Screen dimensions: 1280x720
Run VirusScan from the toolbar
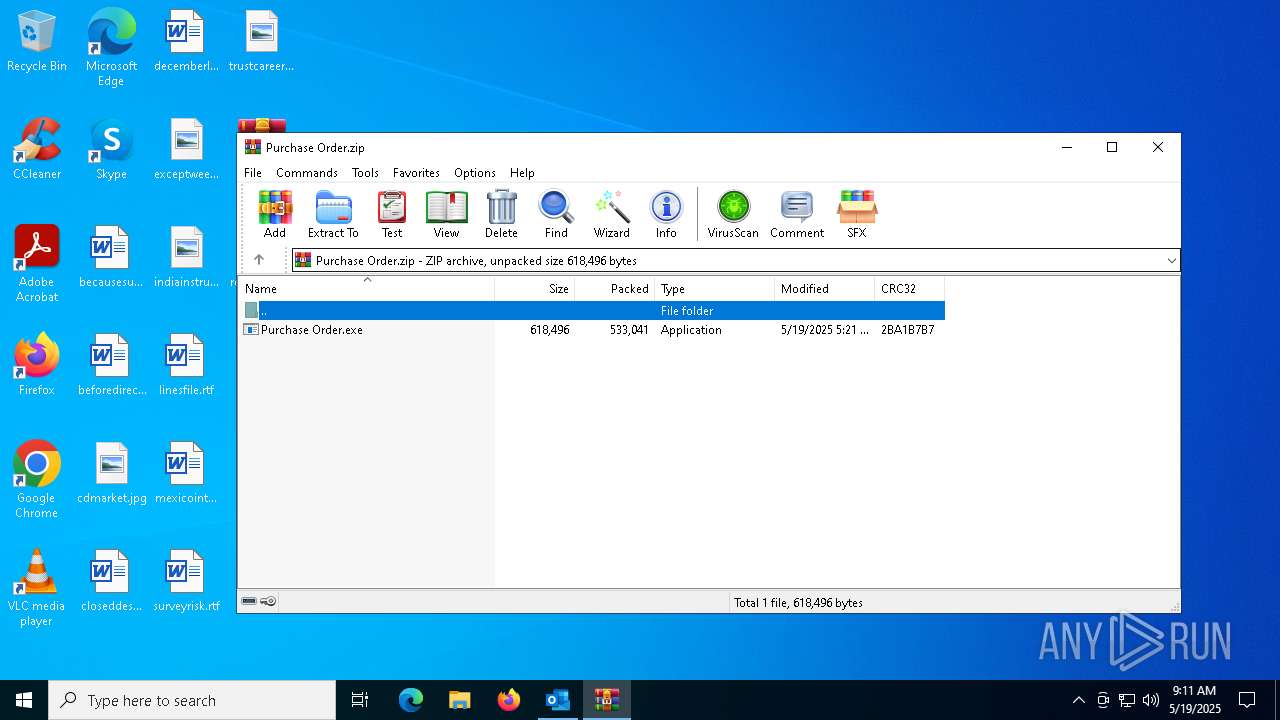point(733,214)
